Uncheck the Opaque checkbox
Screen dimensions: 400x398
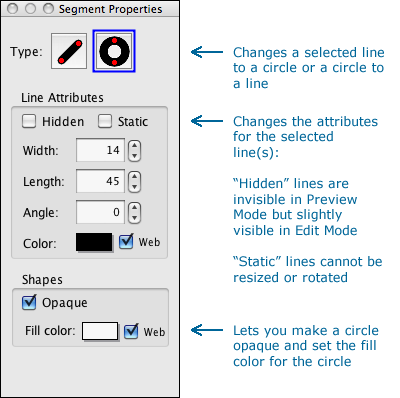[x=29, y=302]
